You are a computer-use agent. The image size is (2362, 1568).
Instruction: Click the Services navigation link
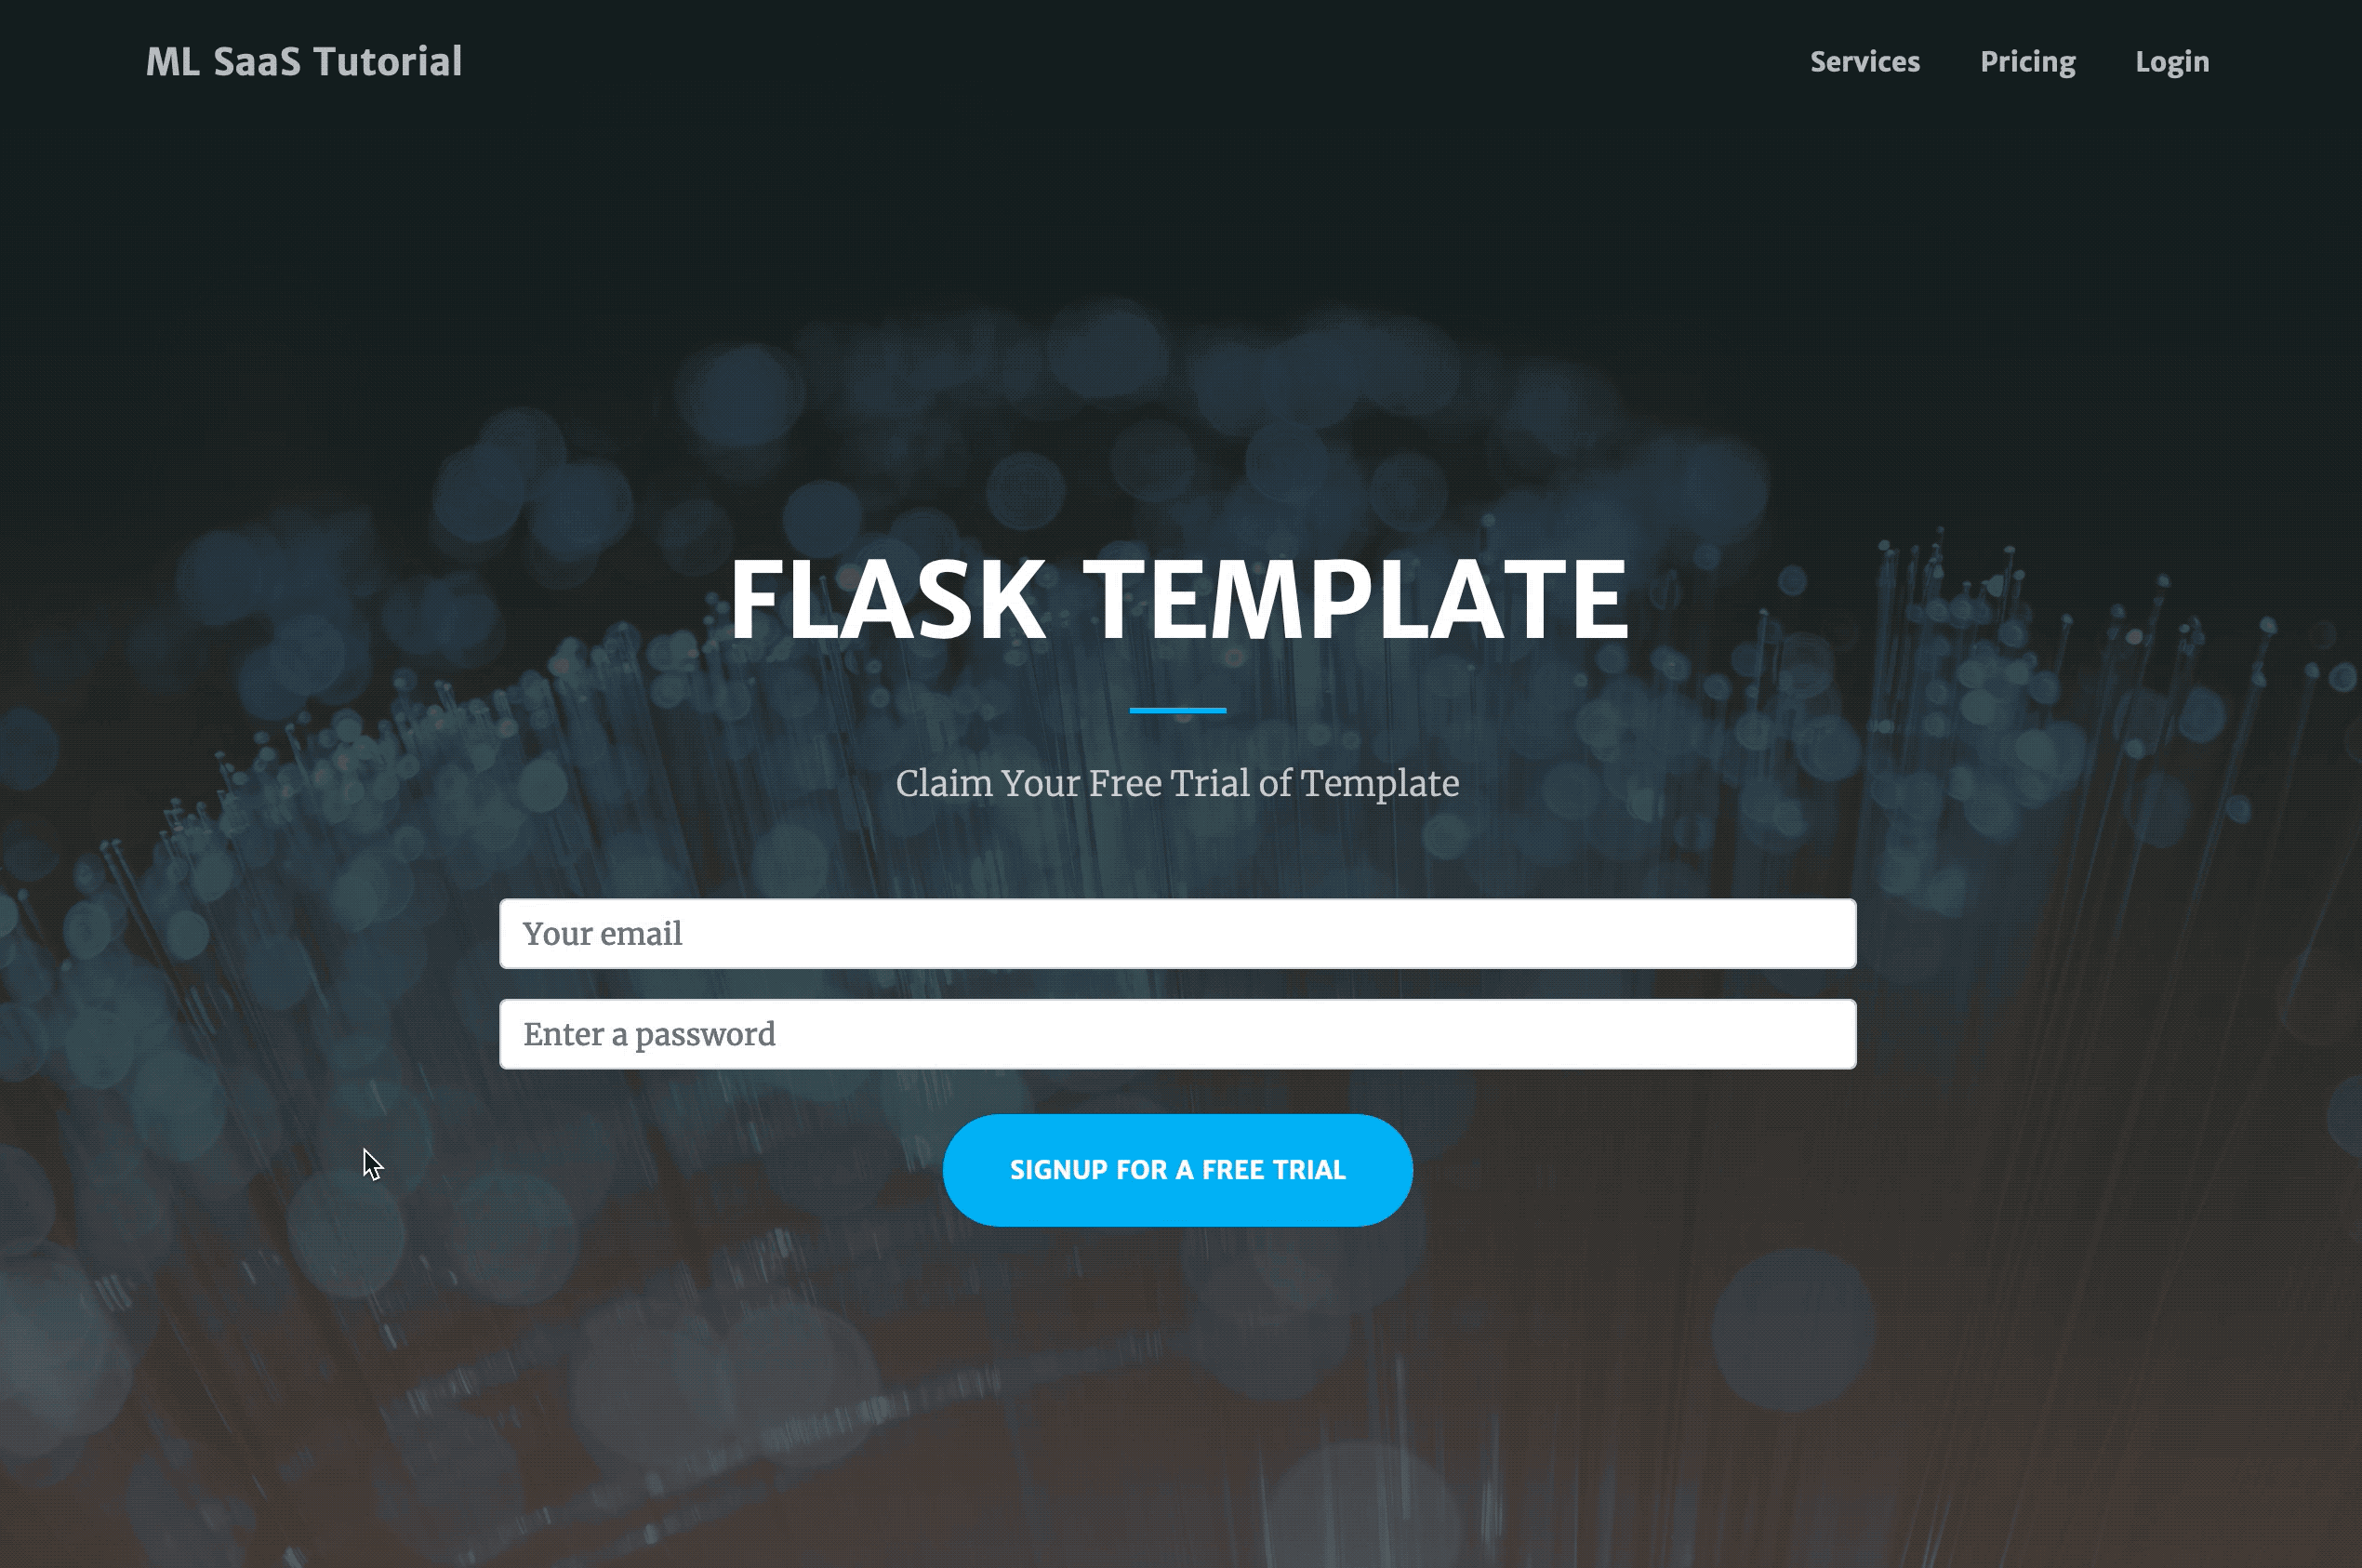[x=1864, y=61]
